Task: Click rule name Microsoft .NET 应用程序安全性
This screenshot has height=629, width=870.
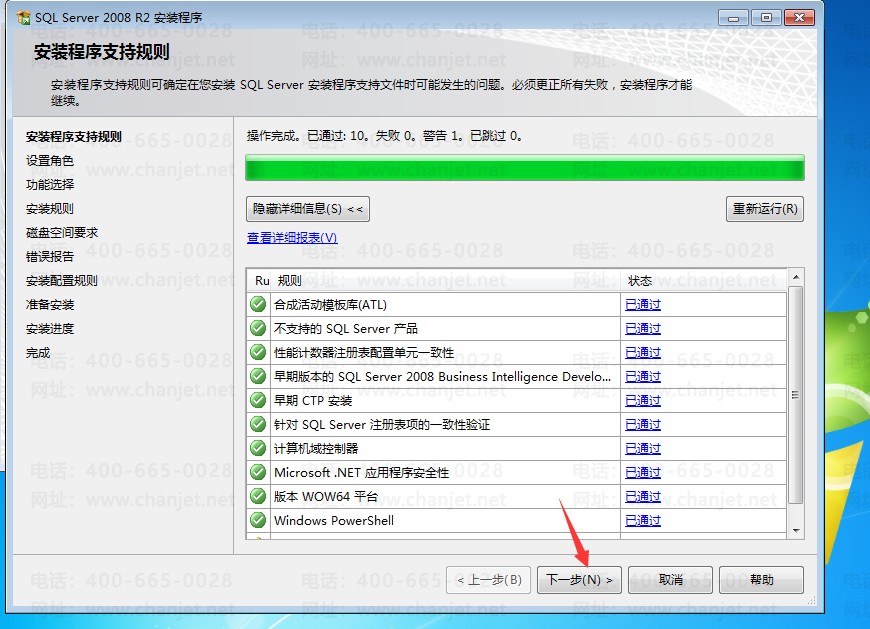Action: click(x=361, y=473)
